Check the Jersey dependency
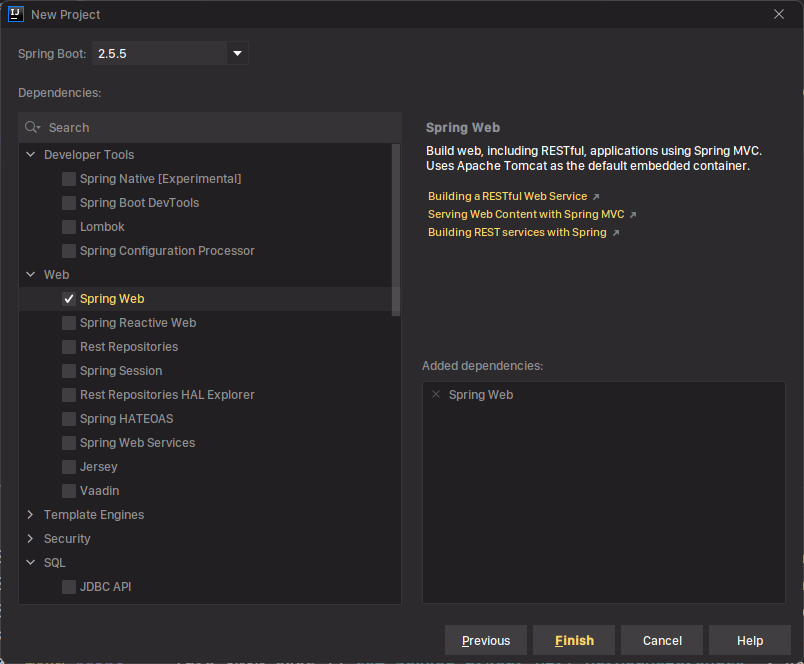Viewport: 804px width, 664px height. (x=69, y=467)
